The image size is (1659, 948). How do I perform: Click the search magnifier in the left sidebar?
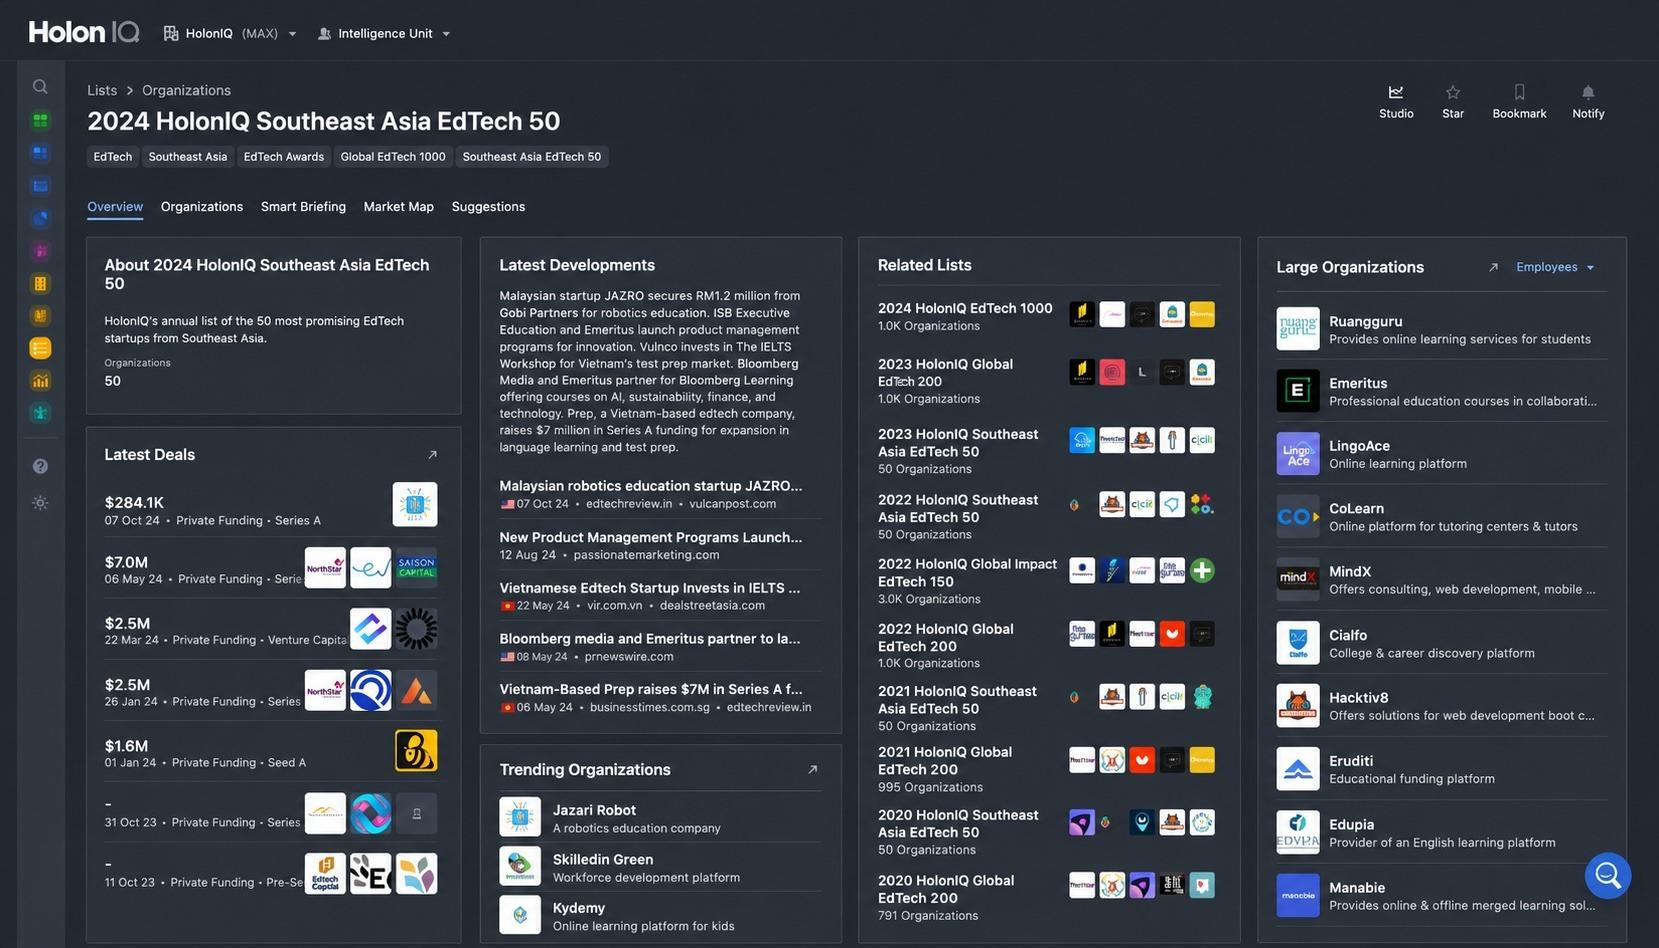[x=40, y=87]
